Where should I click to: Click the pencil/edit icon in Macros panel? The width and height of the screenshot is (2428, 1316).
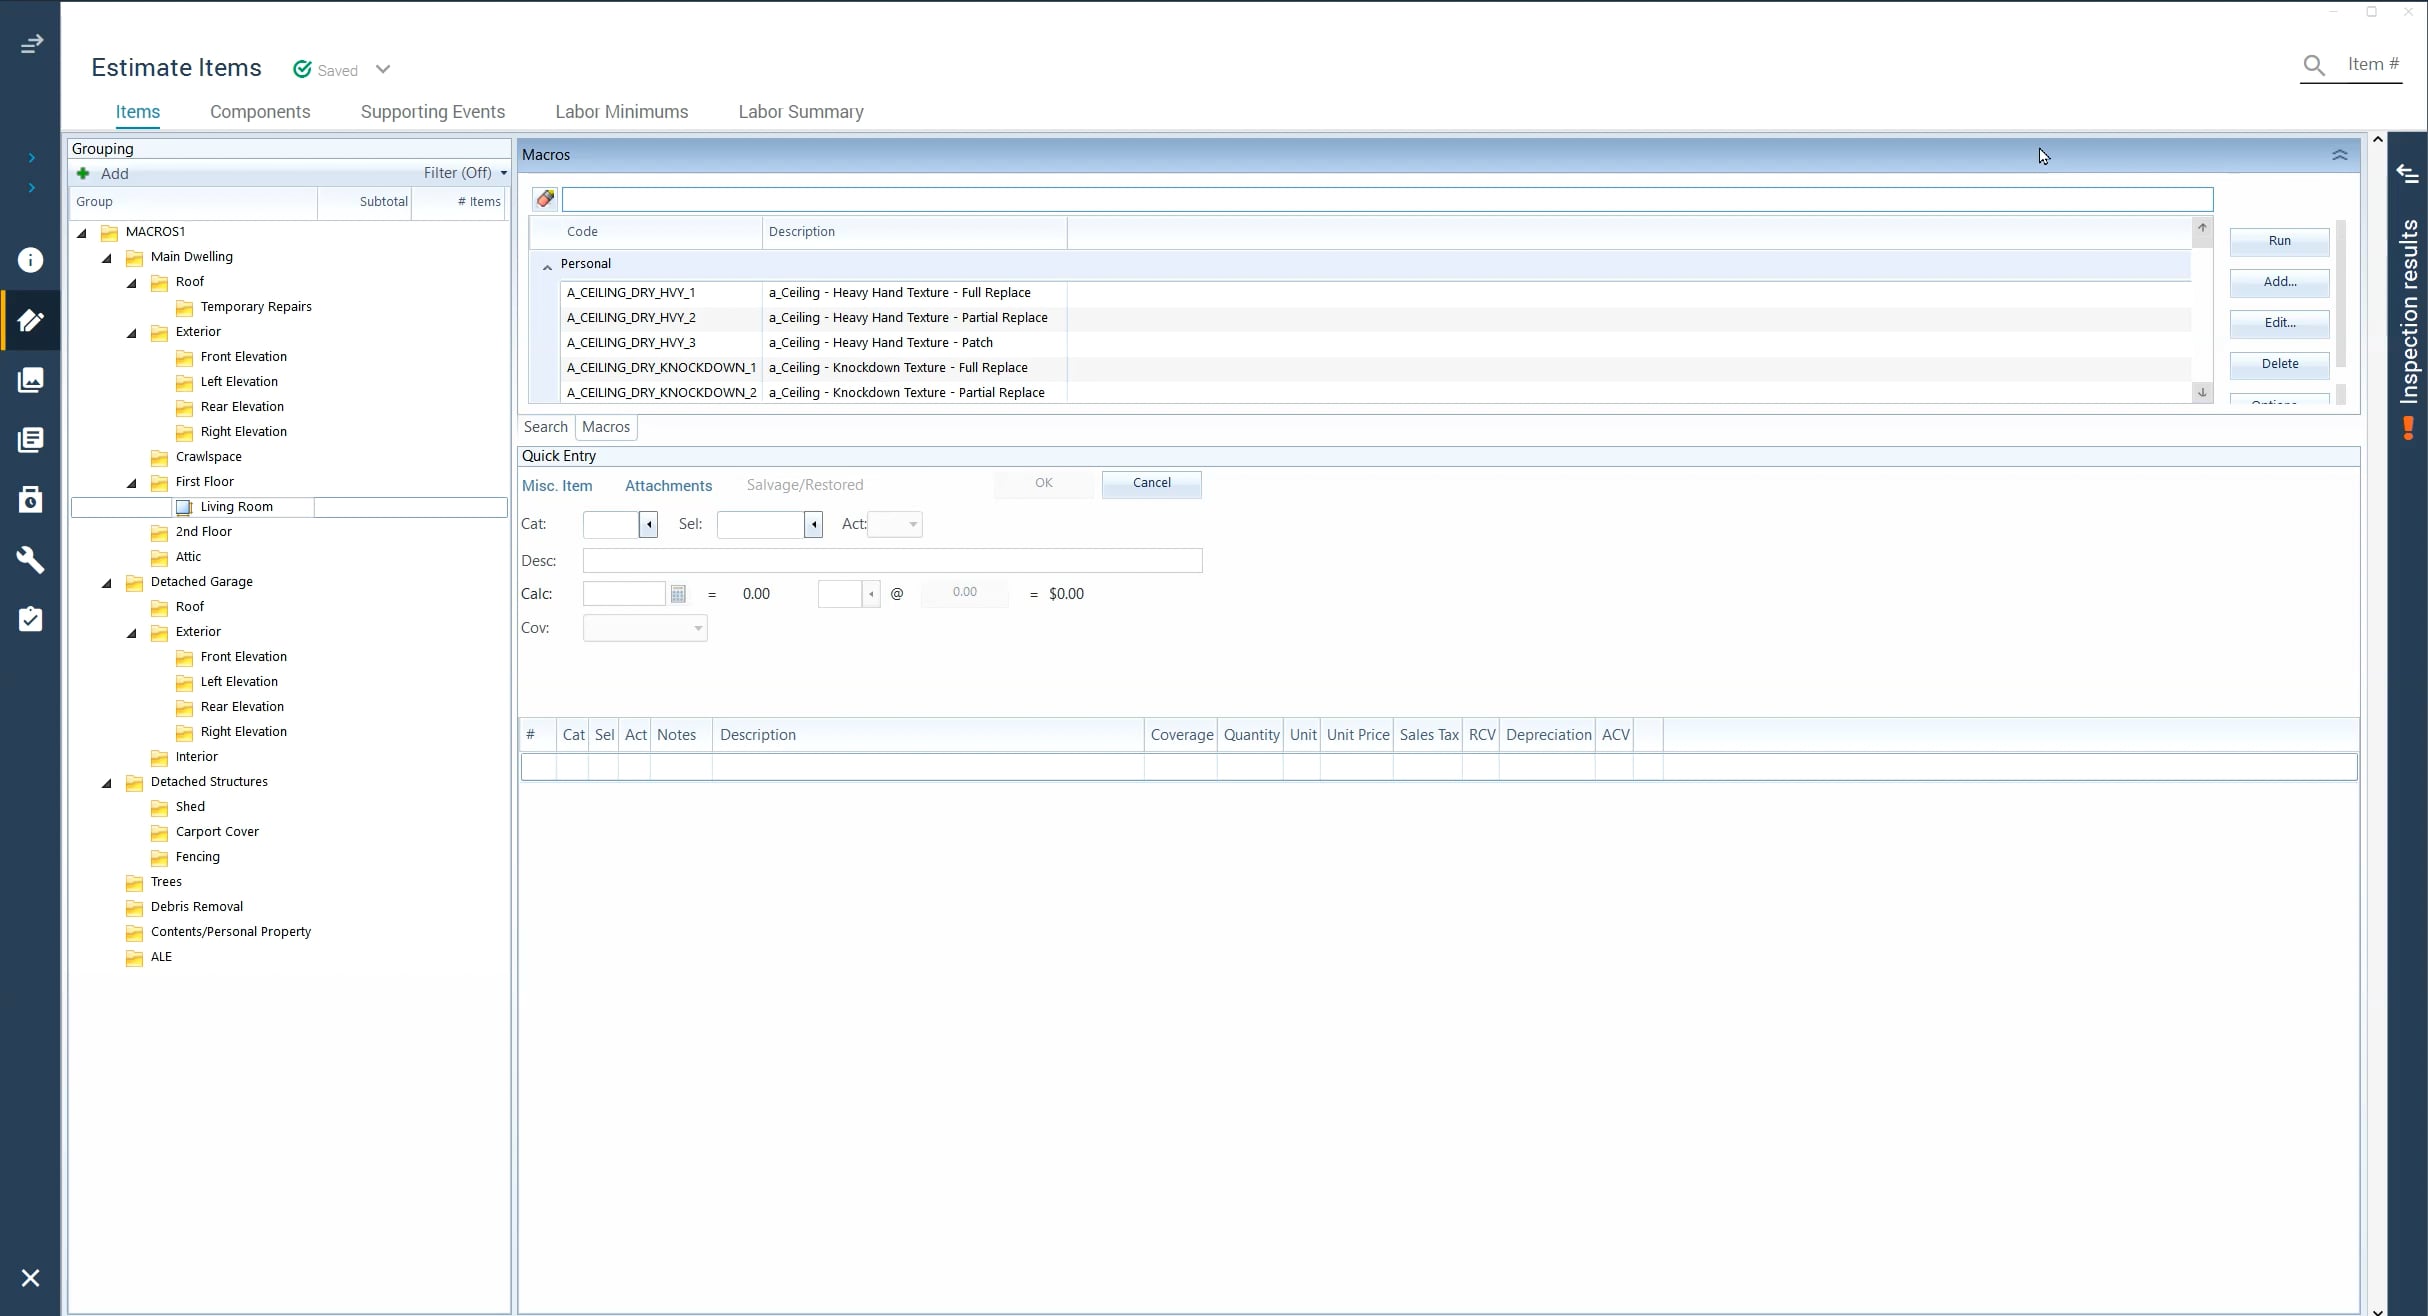tap(546, 196)
